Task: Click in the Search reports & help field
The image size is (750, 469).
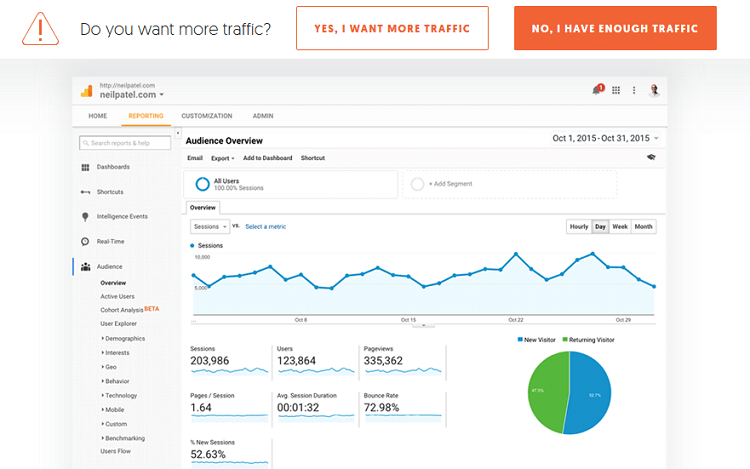Action: [125, 143]
